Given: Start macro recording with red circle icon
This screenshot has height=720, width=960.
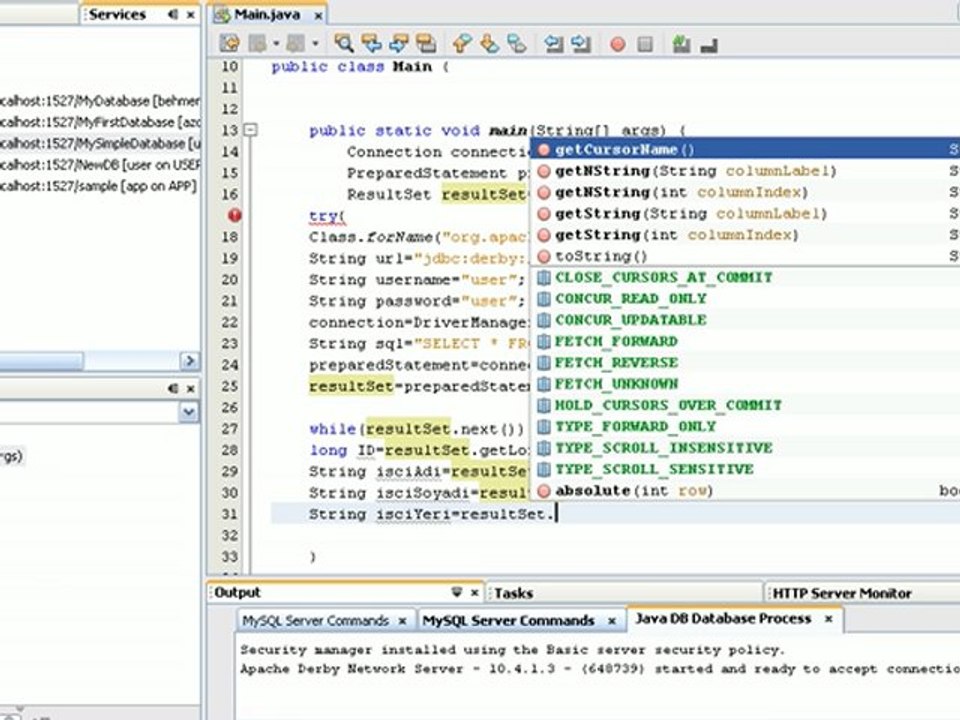Looking at the screenshot, I should tap(618, 44).
